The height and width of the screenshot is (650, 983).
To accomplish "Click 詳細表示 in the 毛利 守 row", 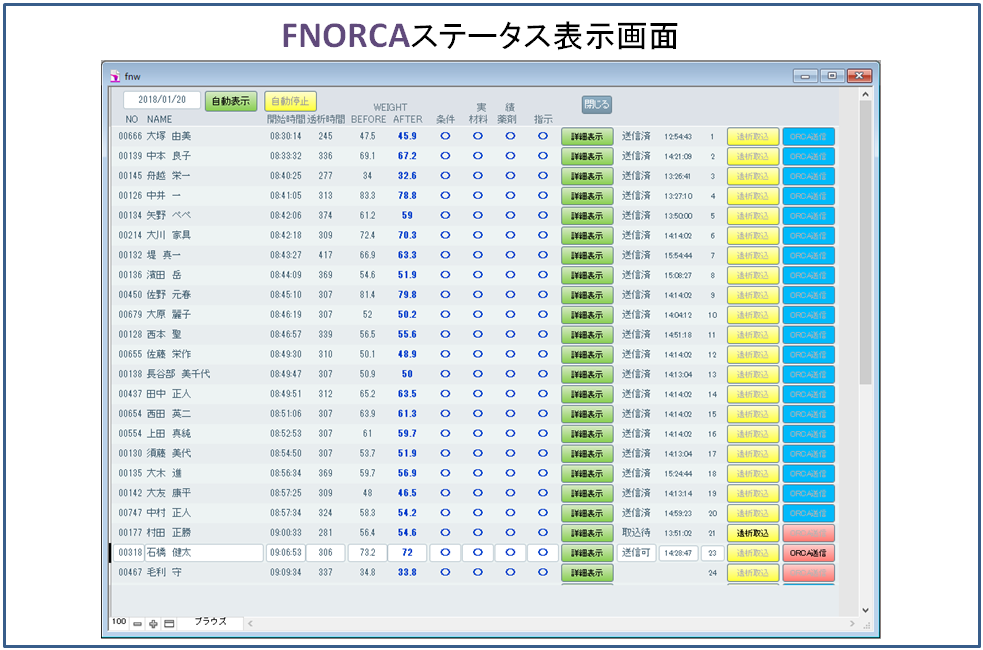I will pos(587,573).
